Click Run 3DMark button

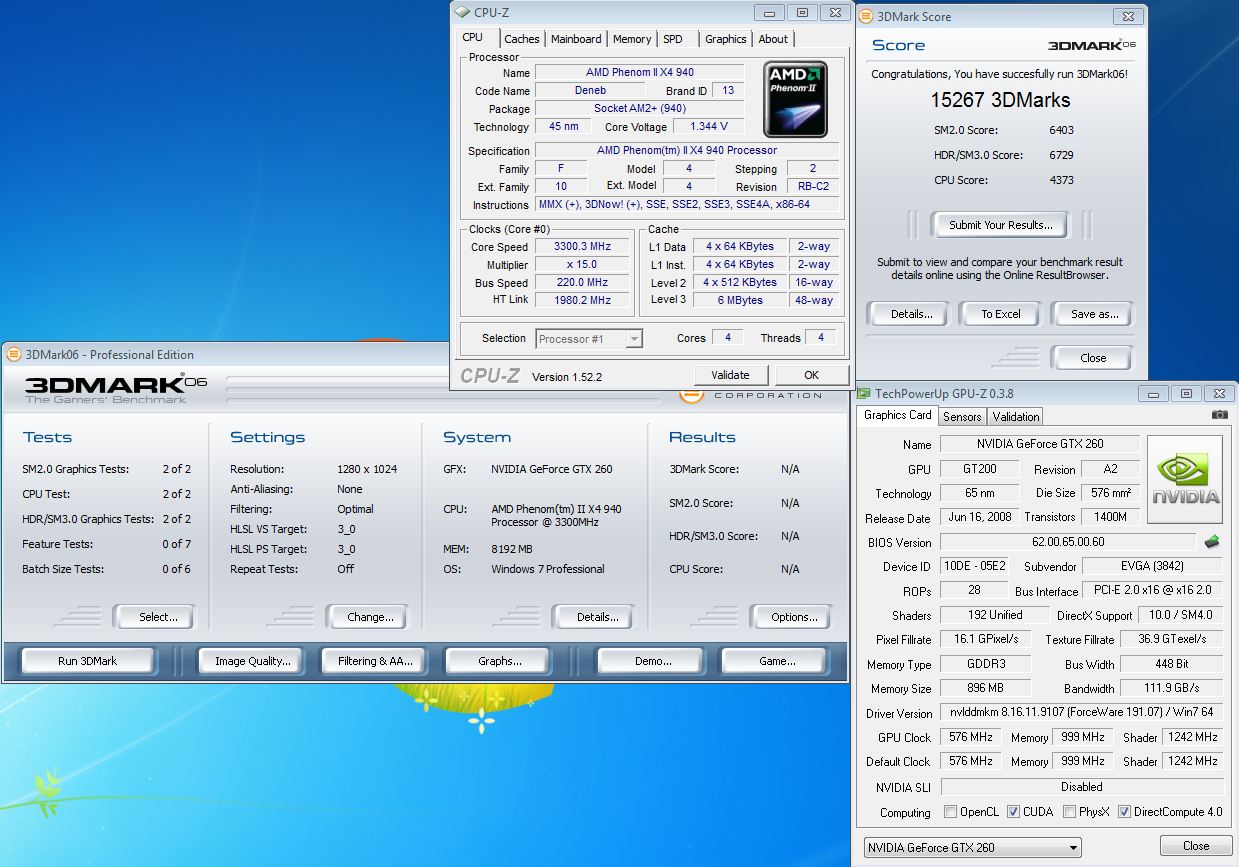pyautogui.click(x=88, y=661)
